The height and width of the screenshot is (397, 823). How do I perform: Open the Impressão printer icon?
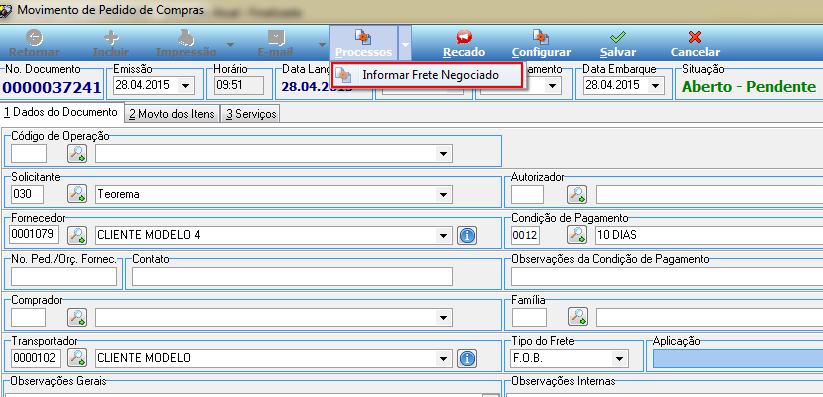click(186, 37)
